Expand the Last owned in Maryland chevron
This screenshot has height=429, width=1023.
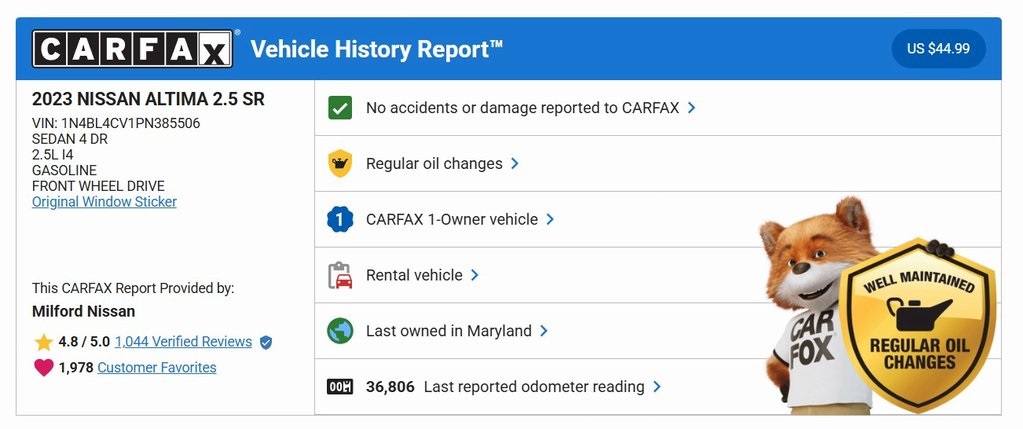544,331
